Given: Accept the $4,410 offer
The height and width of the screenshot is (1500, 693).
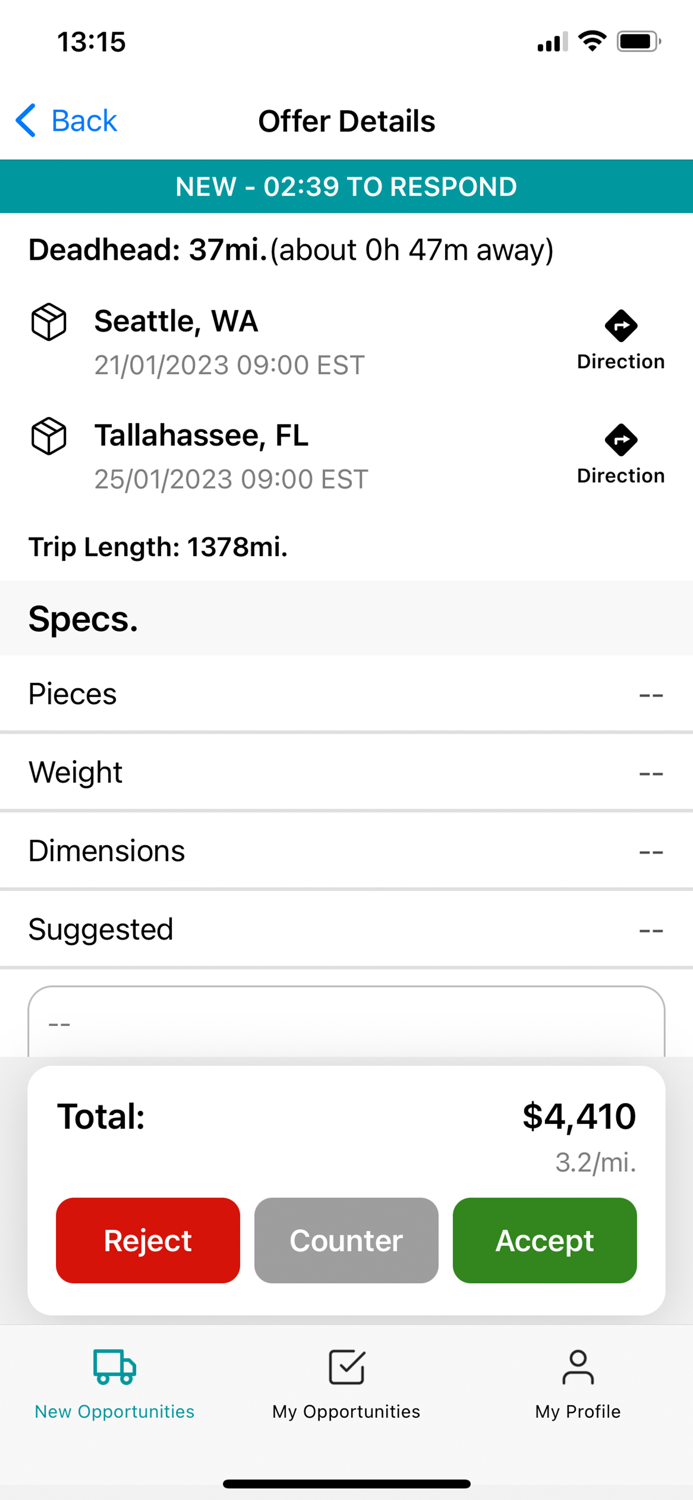Looking at the screenshot, I should (545, 1240).
